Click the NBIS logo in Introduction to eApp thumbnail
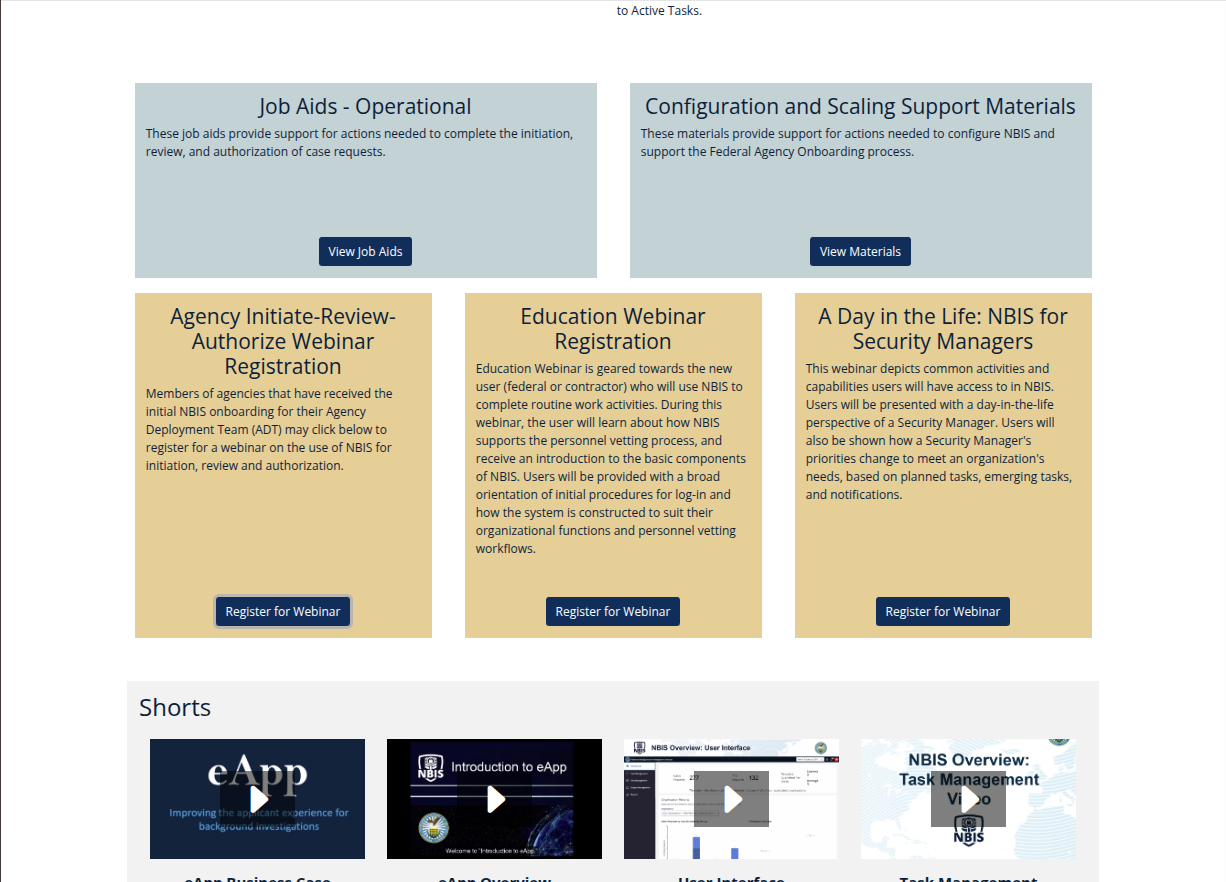This screenshot has height=882, width=1226. pos(430,769)
